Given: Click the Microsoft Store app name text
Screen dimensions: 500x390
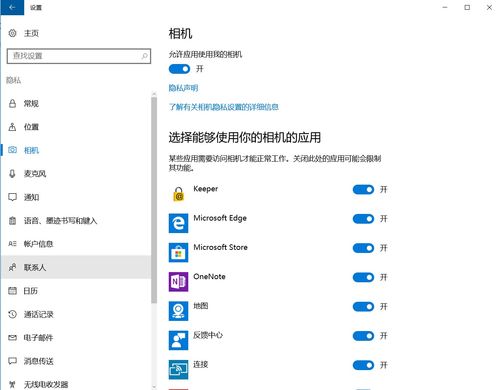Looking at the screenshot, I should click(x=220, y=247).
